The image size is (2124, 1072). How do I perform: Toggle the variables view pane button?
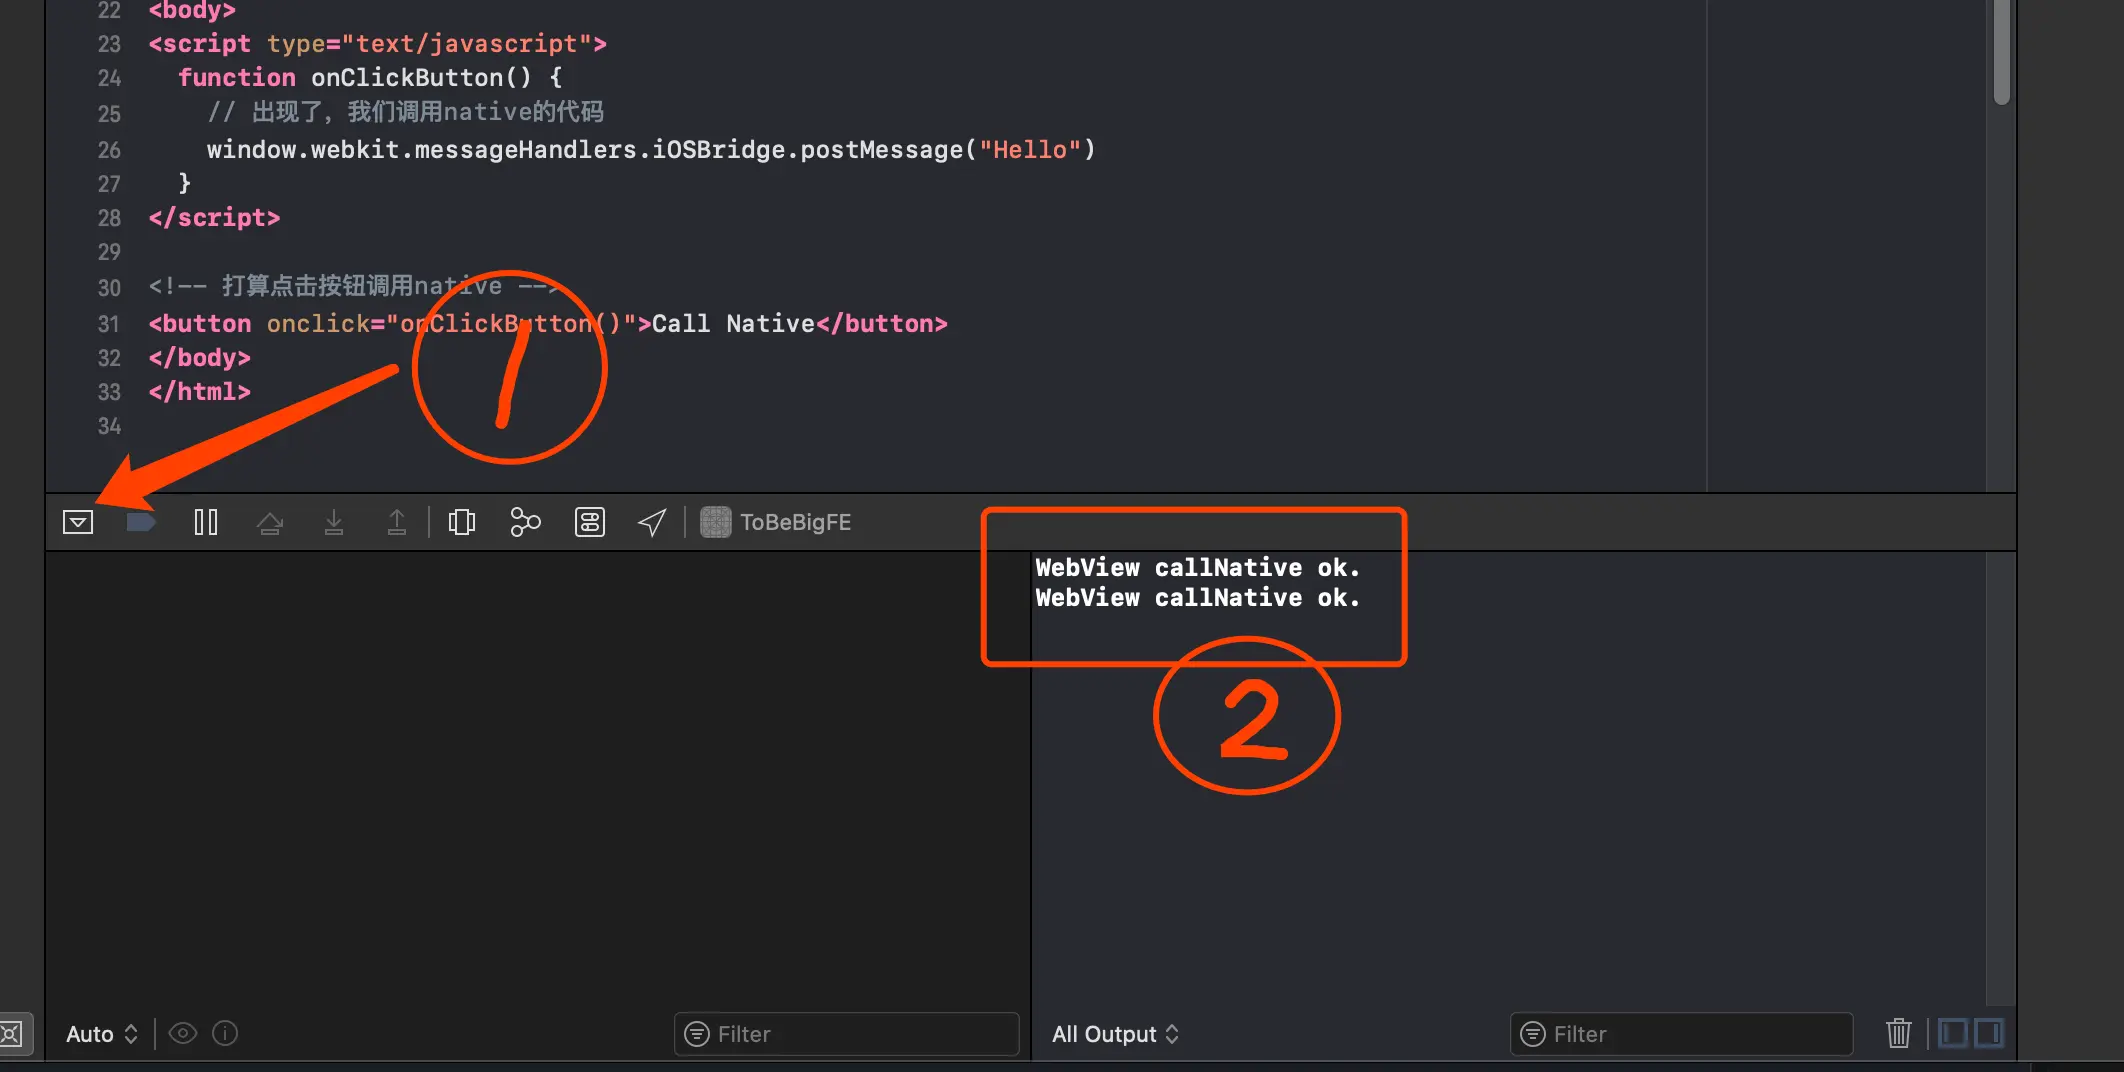[1953, 1033]
